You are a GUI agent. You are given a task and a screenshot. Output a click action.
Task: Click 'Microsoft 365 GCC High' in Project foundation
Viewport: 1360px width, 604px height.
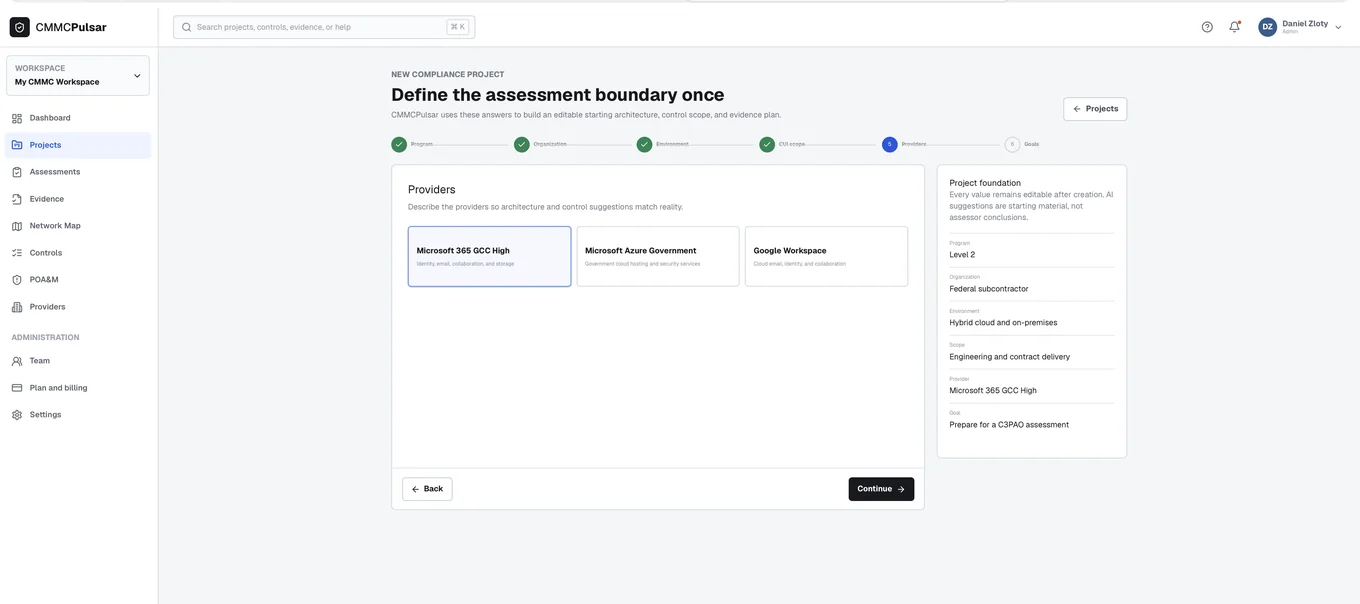coord(993,391)
